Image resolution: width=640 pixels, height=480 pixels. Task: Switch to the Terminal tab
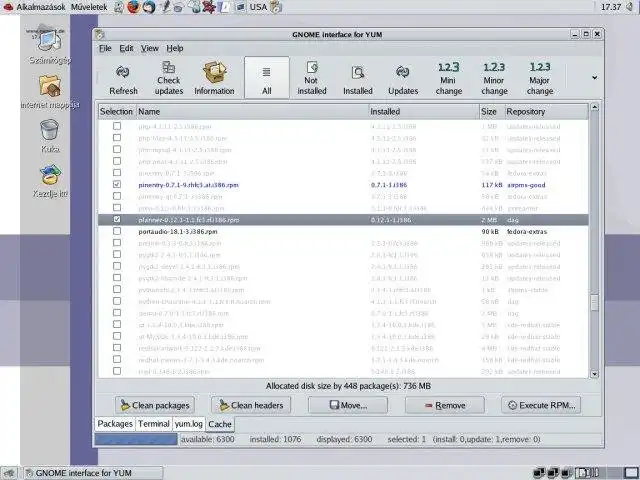pyautogui.click(x=153, y=424)
